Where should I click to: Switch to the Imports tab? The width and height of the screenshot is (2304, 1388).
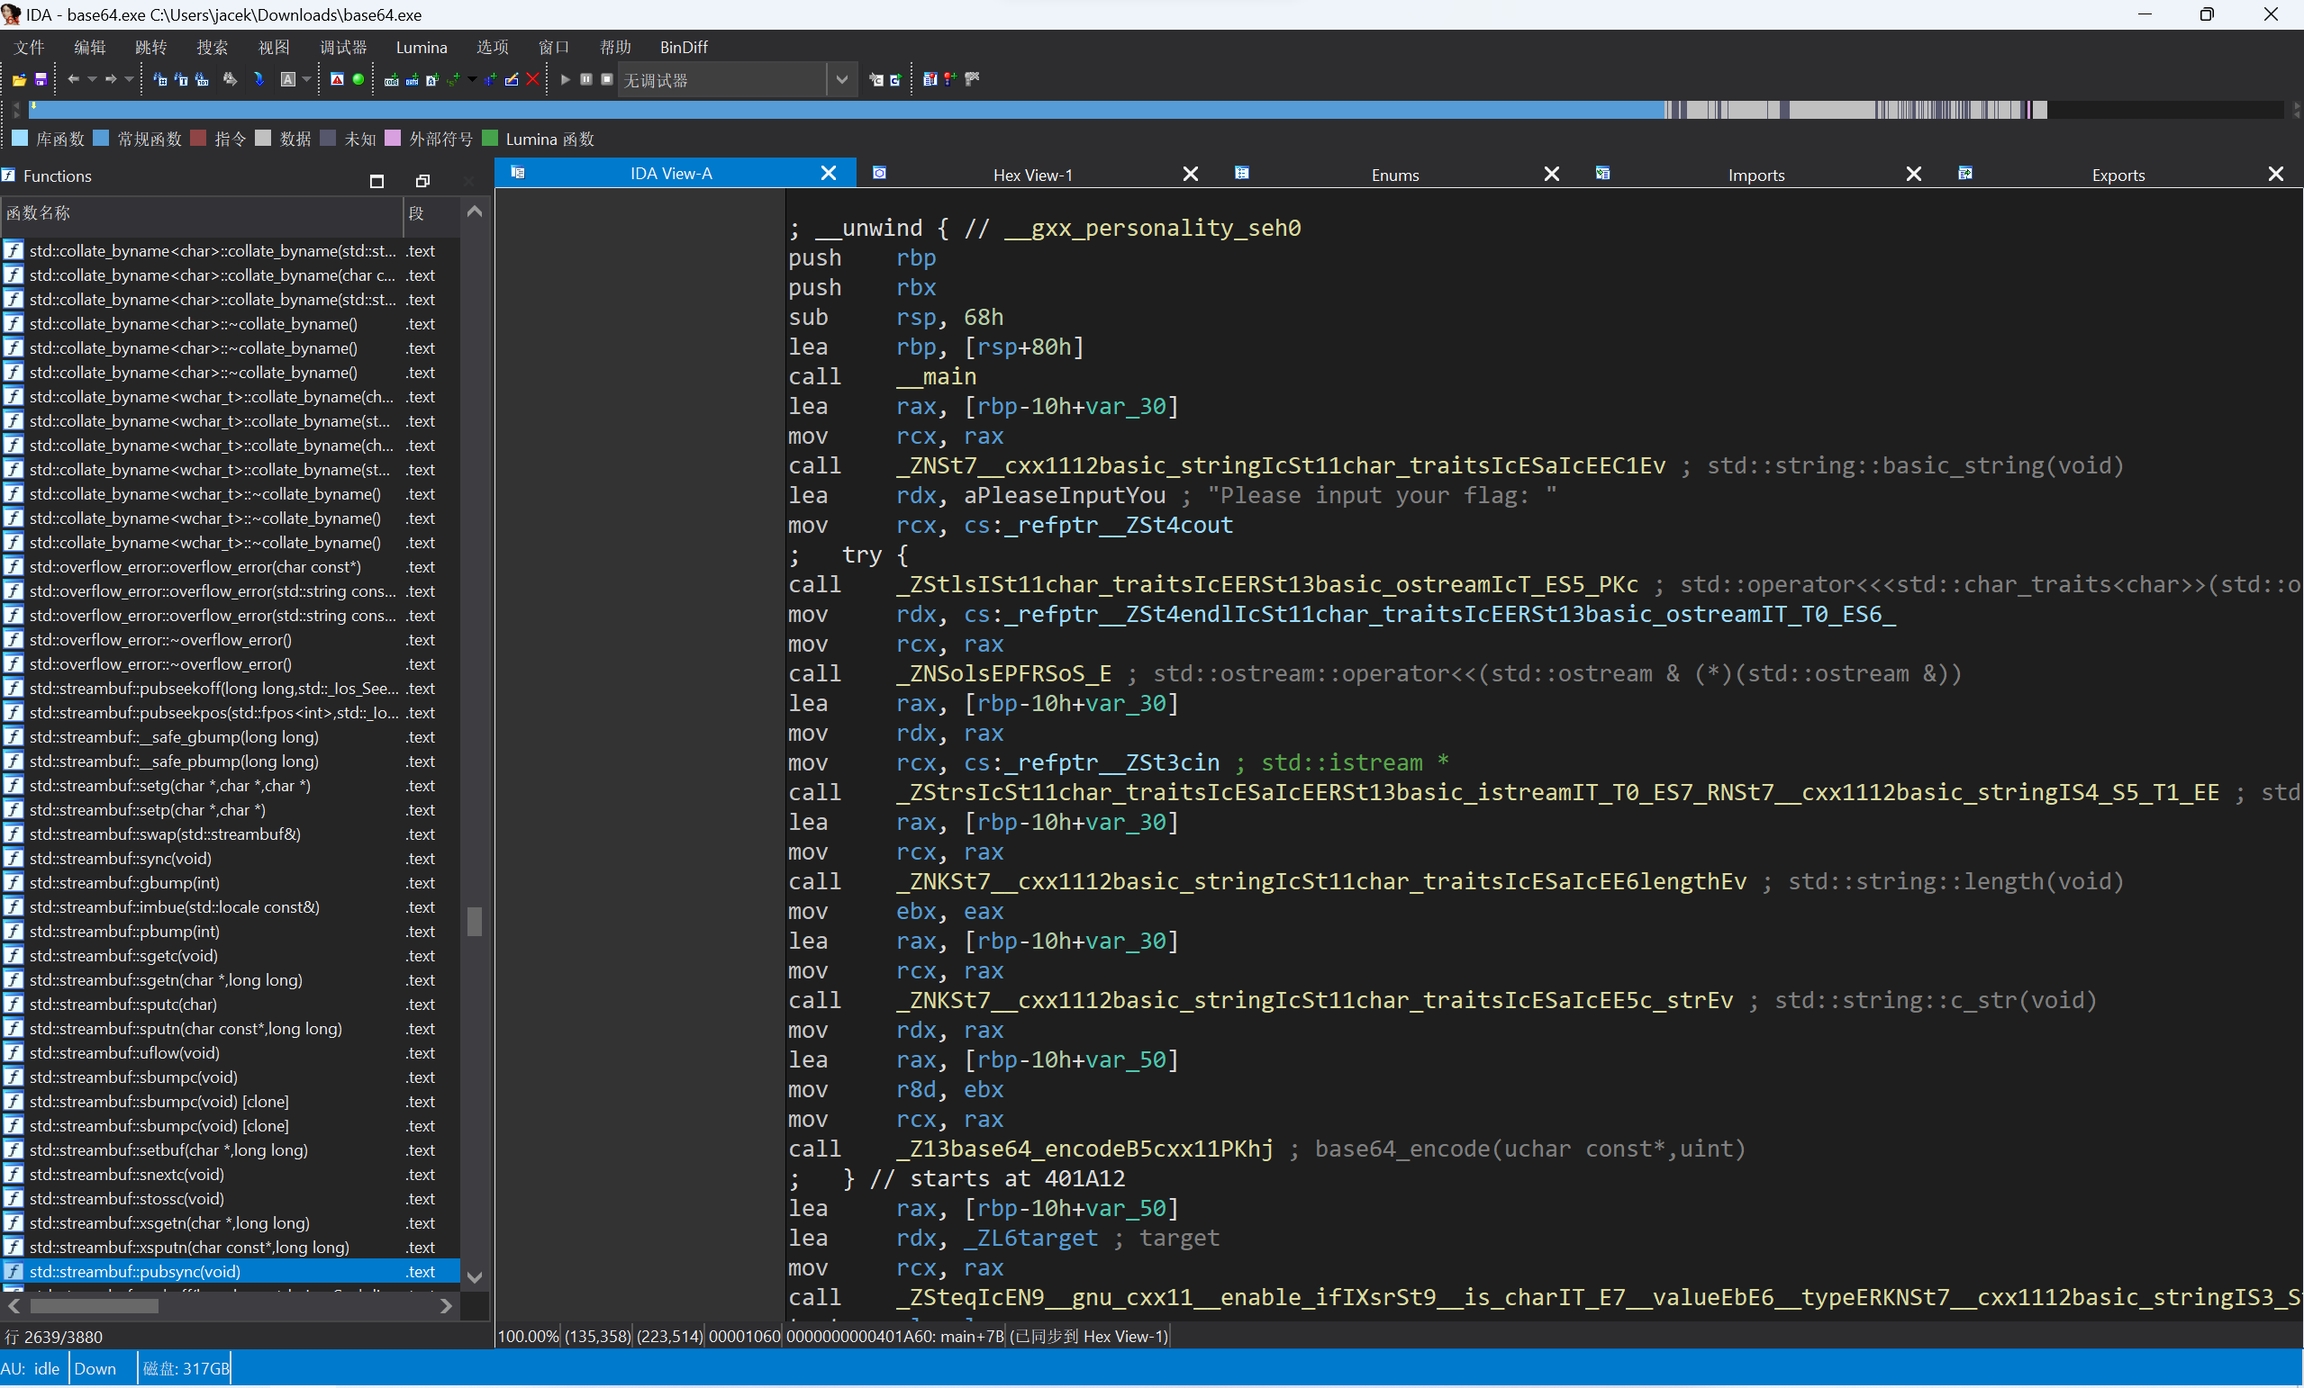click(1755, 175)
